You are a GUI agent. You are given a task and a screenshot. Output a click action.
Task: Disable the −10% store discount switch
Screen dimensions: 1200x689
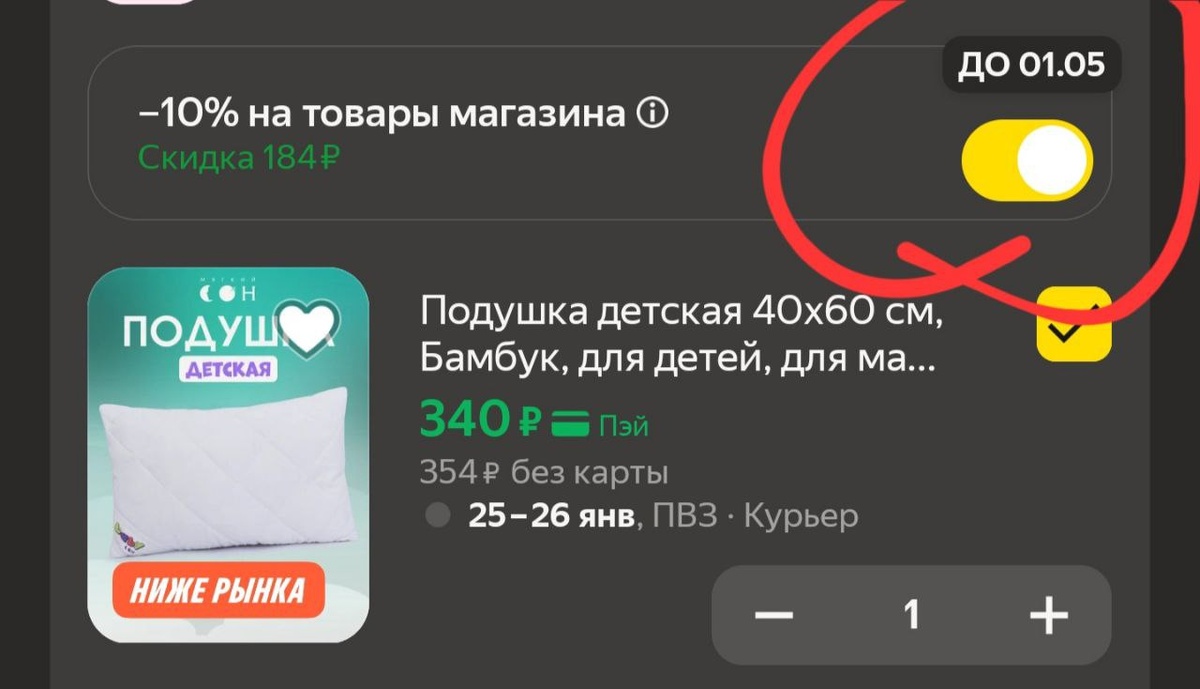click(x=1027, y=160)
